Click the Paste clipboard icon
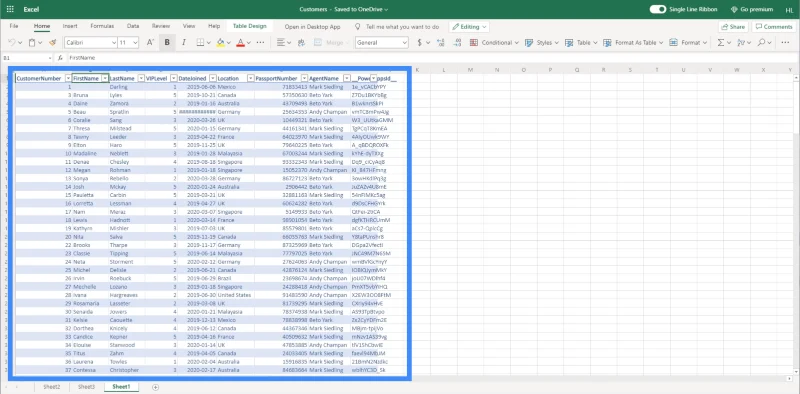This screenshot has height=394, width=800. (x=32, y=43)
